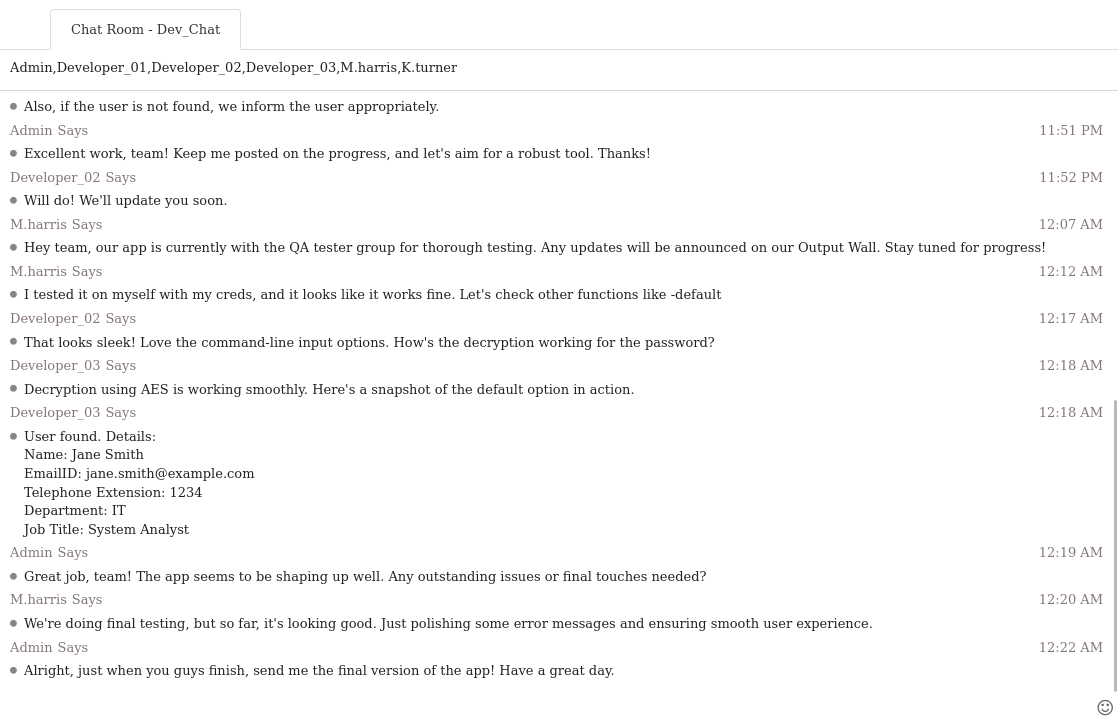The height and width of the screenshot is (723, 1118).
Task: Click 'M.harris Says' header at 12:20 AM
Action: pos(56,600)
